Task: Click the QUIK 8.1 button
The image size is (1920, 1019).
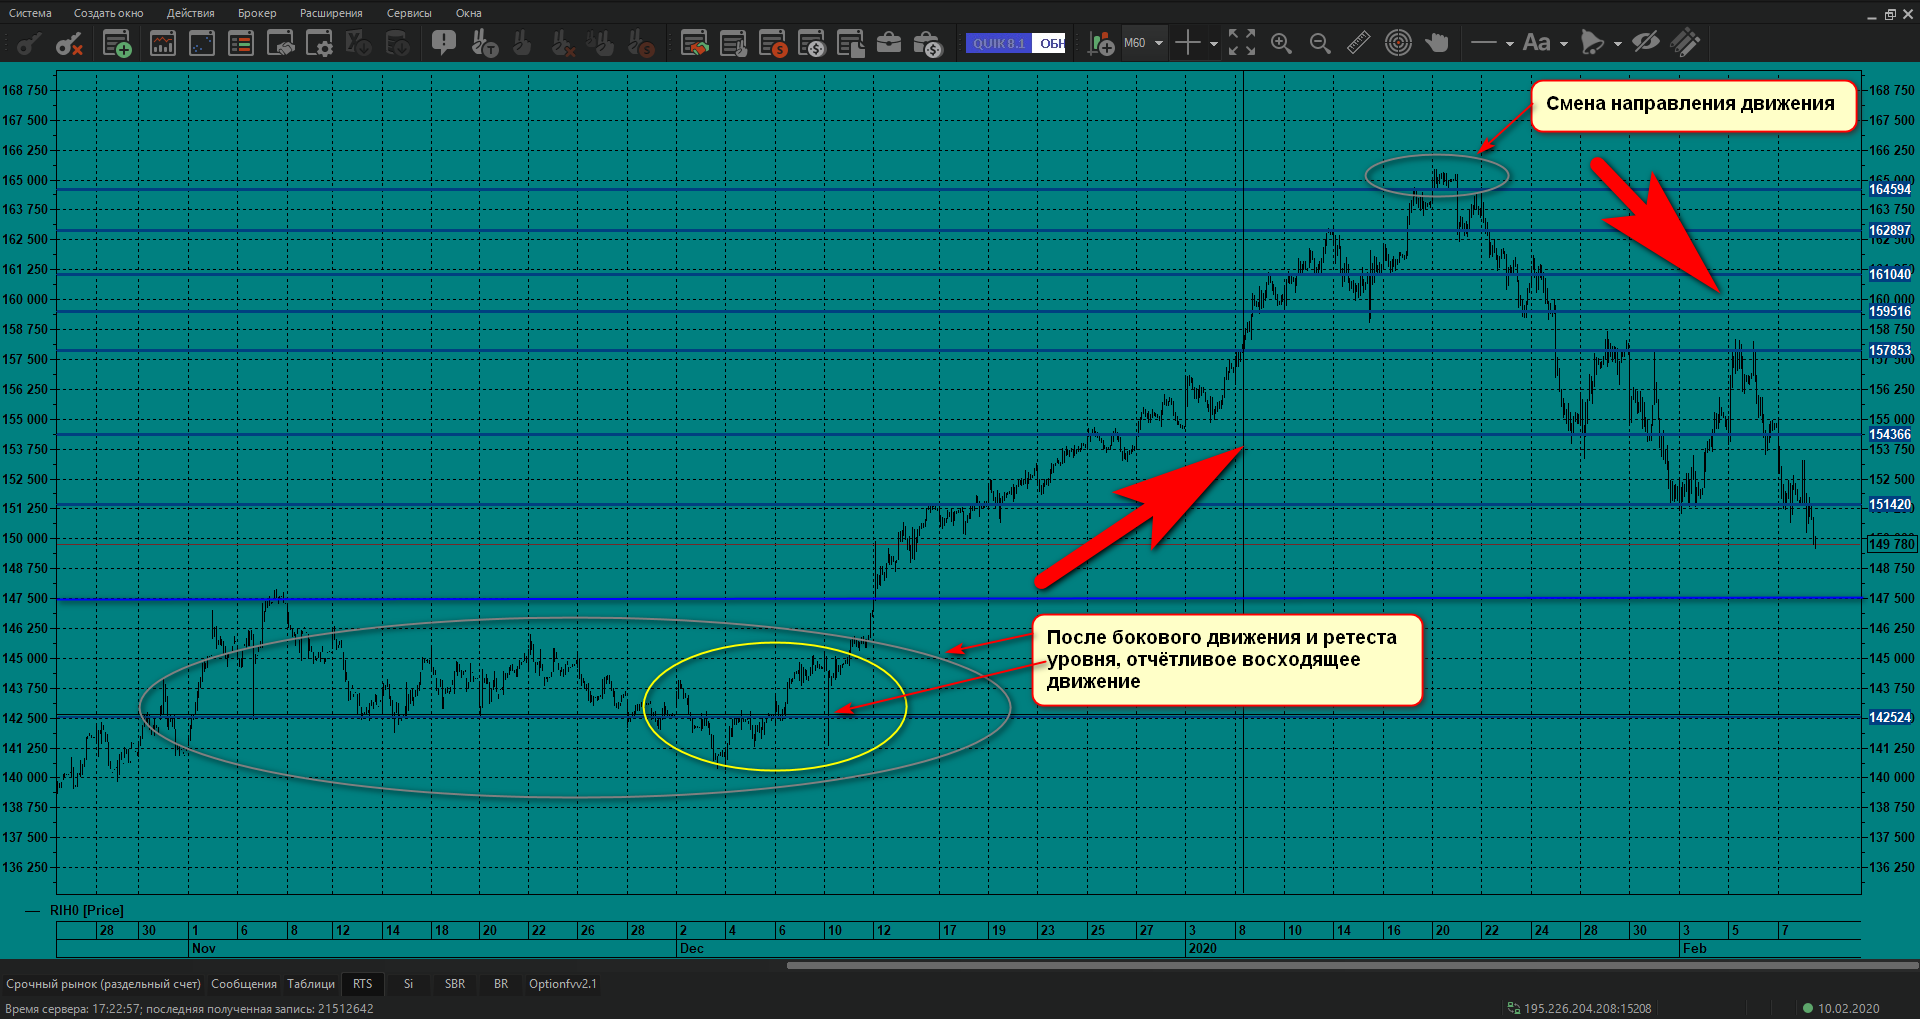Action: point(999,43)
